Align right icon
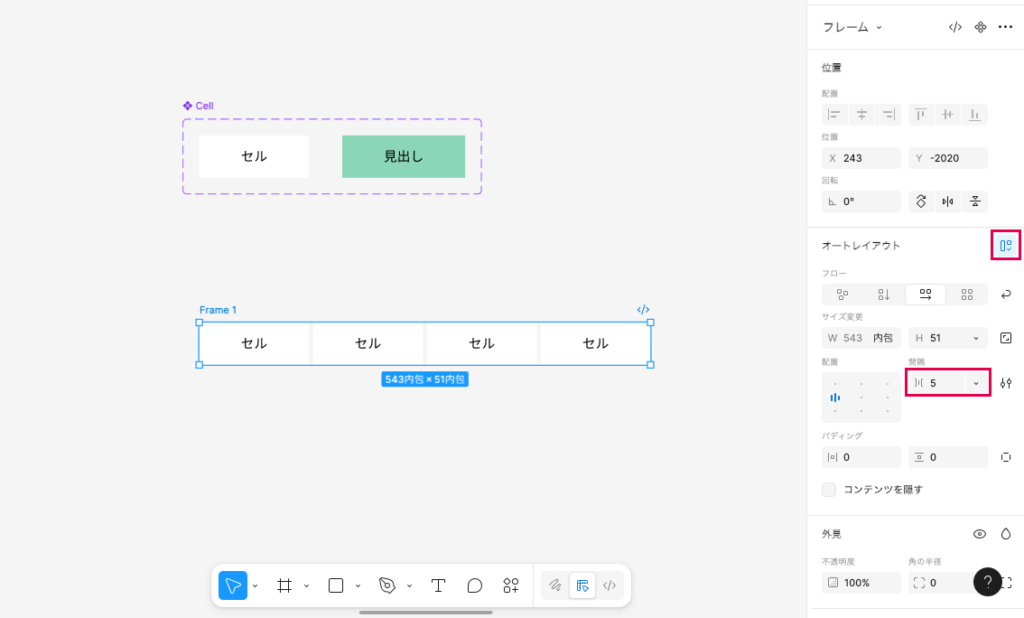The height and width of the screenshot is (618, 1024). 888,114
